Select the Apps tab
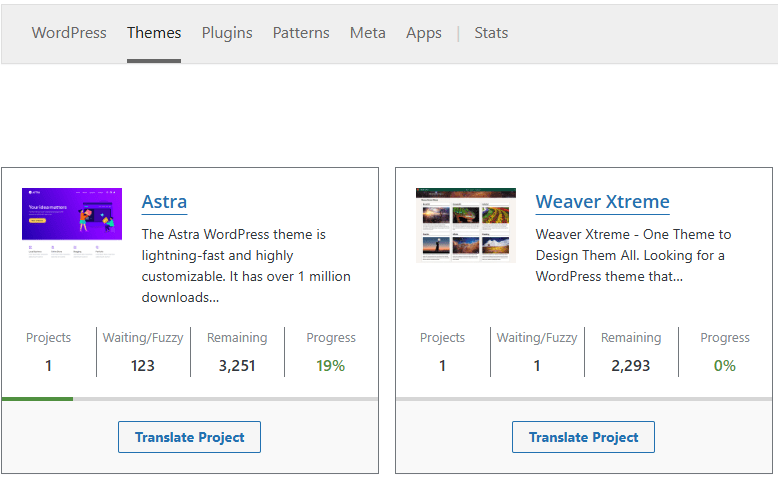The image size is (778, 479). (424, 33)
